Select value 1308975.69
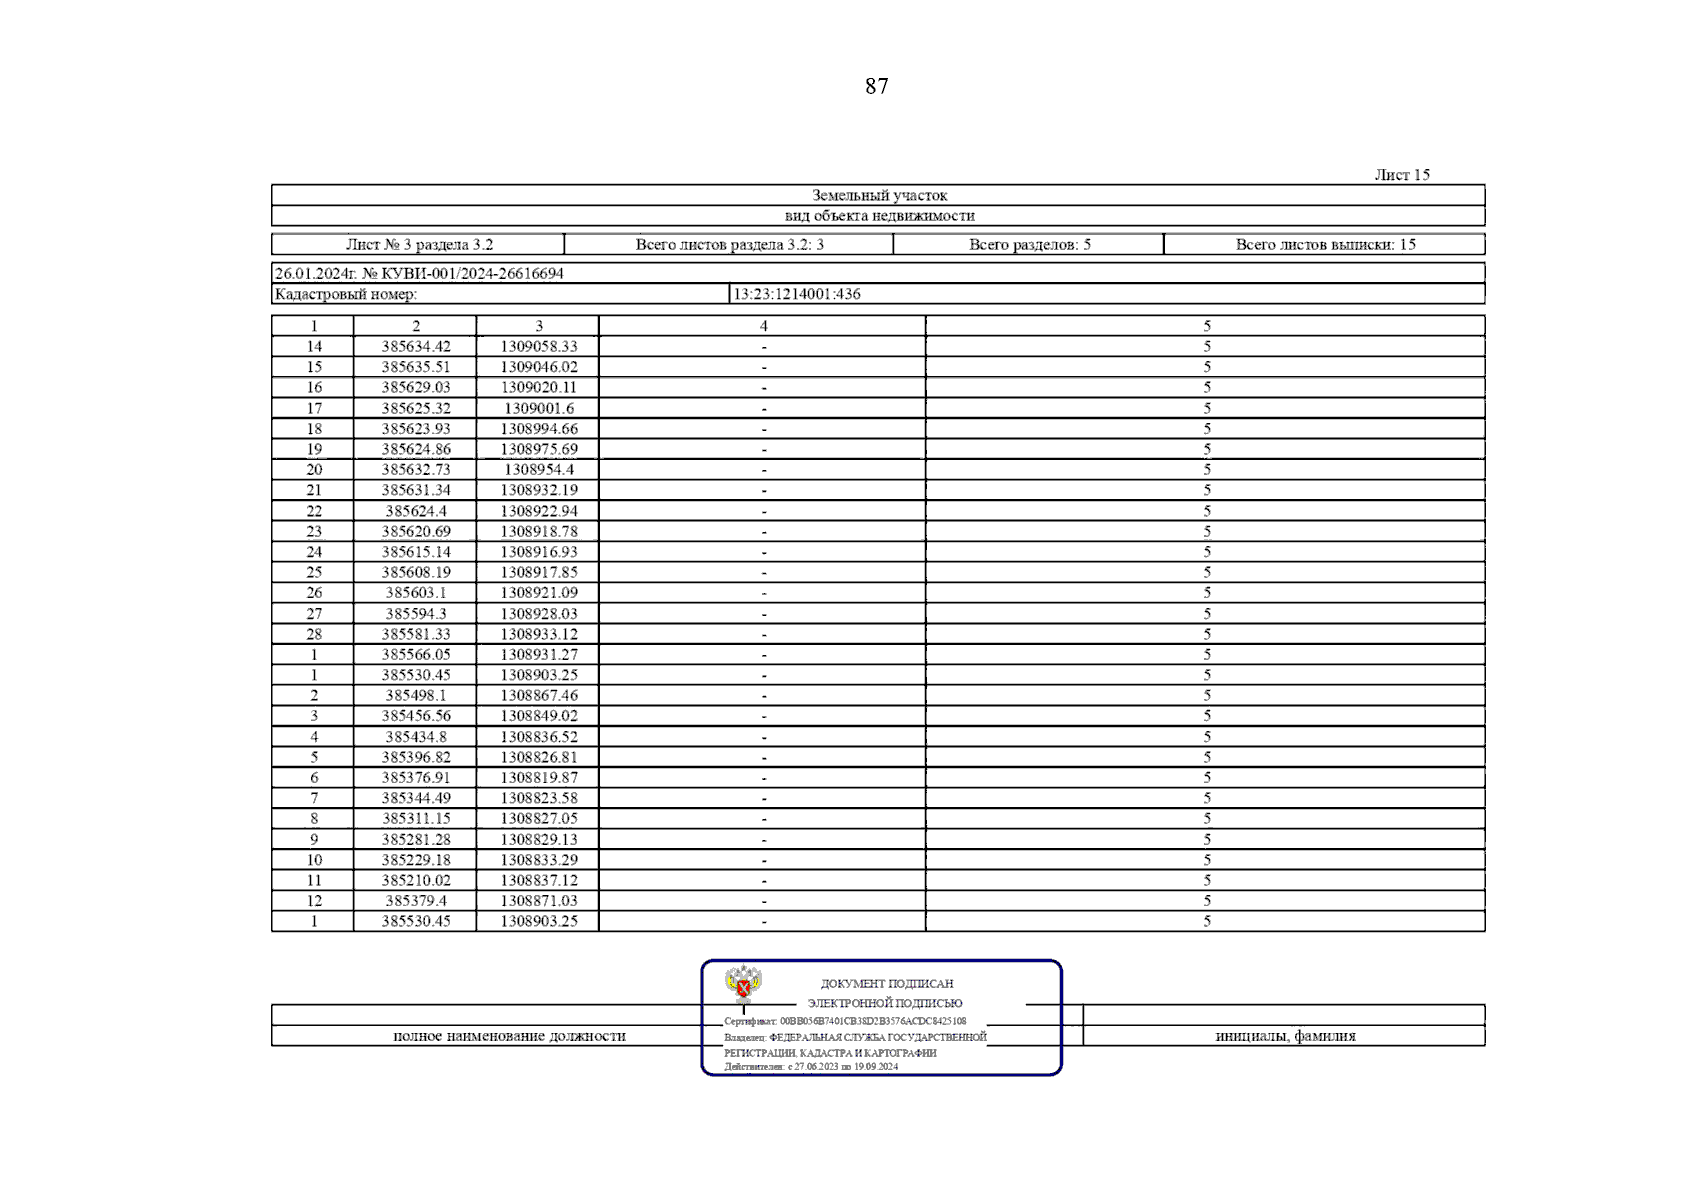Image resolution: width=1697 pixels, height=1200 pixels. click(x=539, y=449)
